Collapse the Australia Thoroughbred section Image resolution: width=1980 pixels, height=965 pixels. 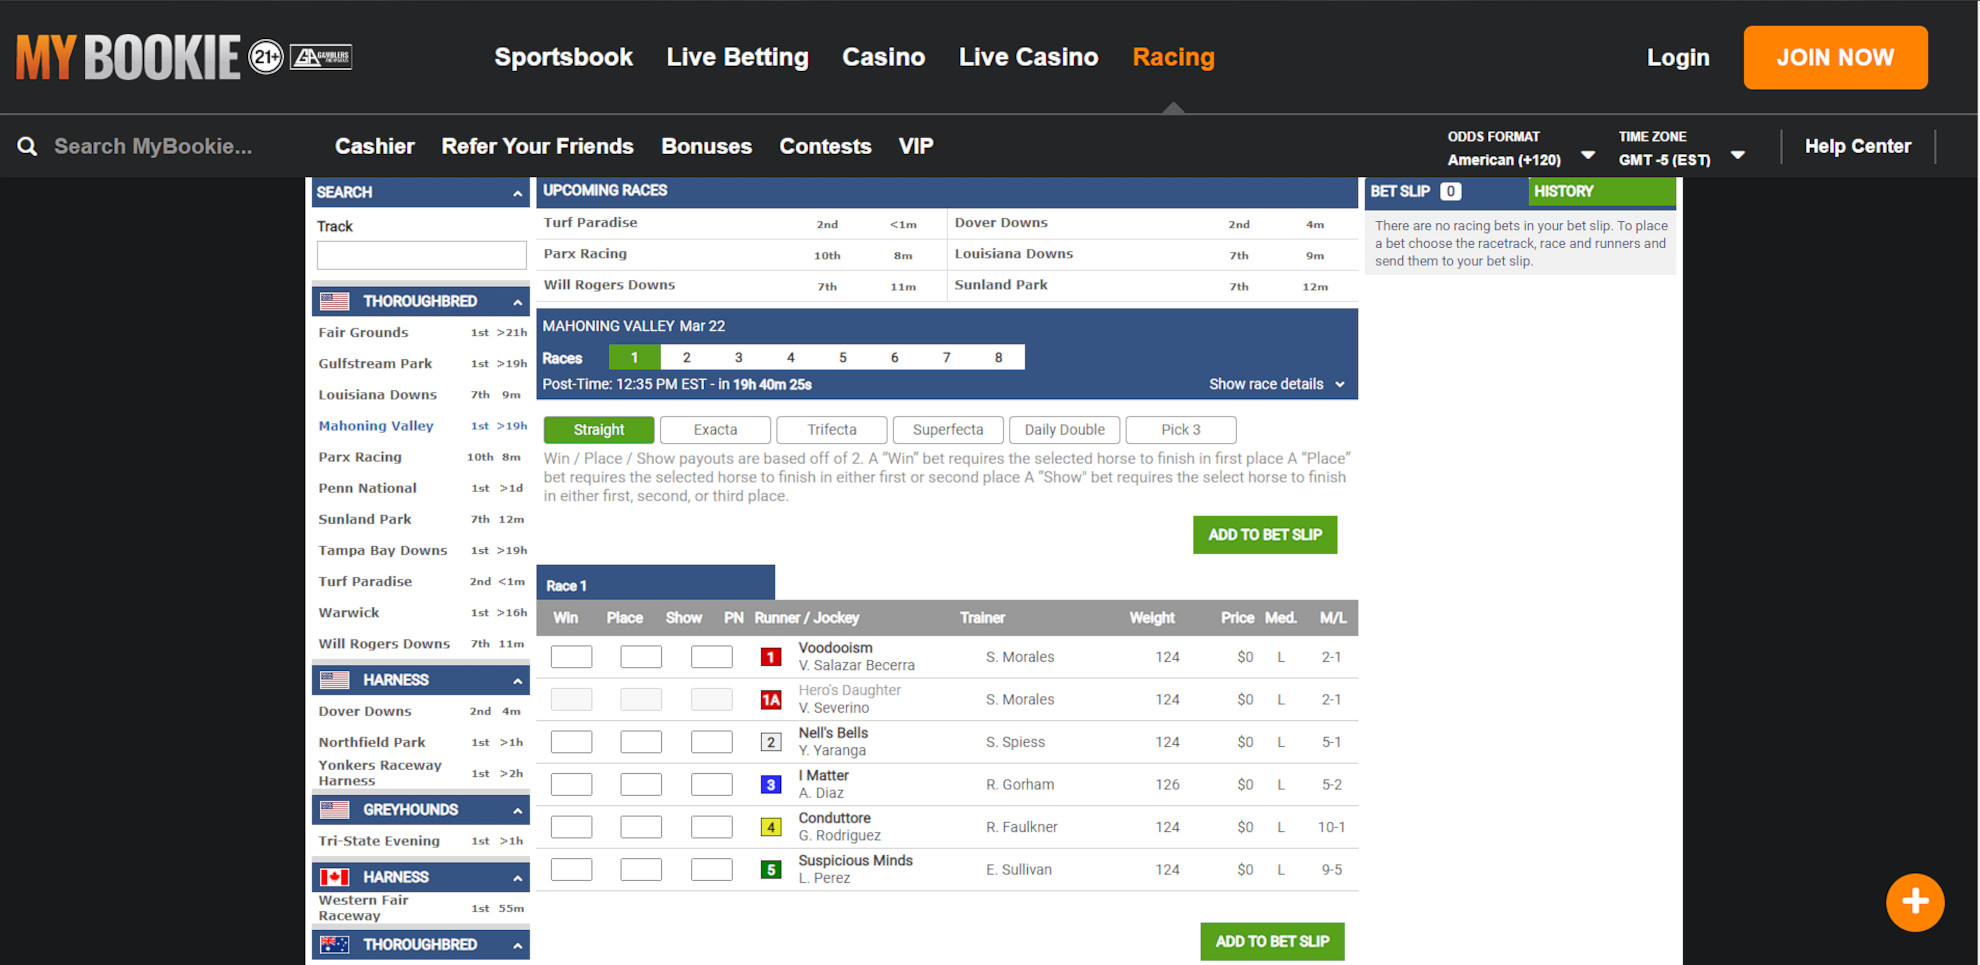(517, 945)
